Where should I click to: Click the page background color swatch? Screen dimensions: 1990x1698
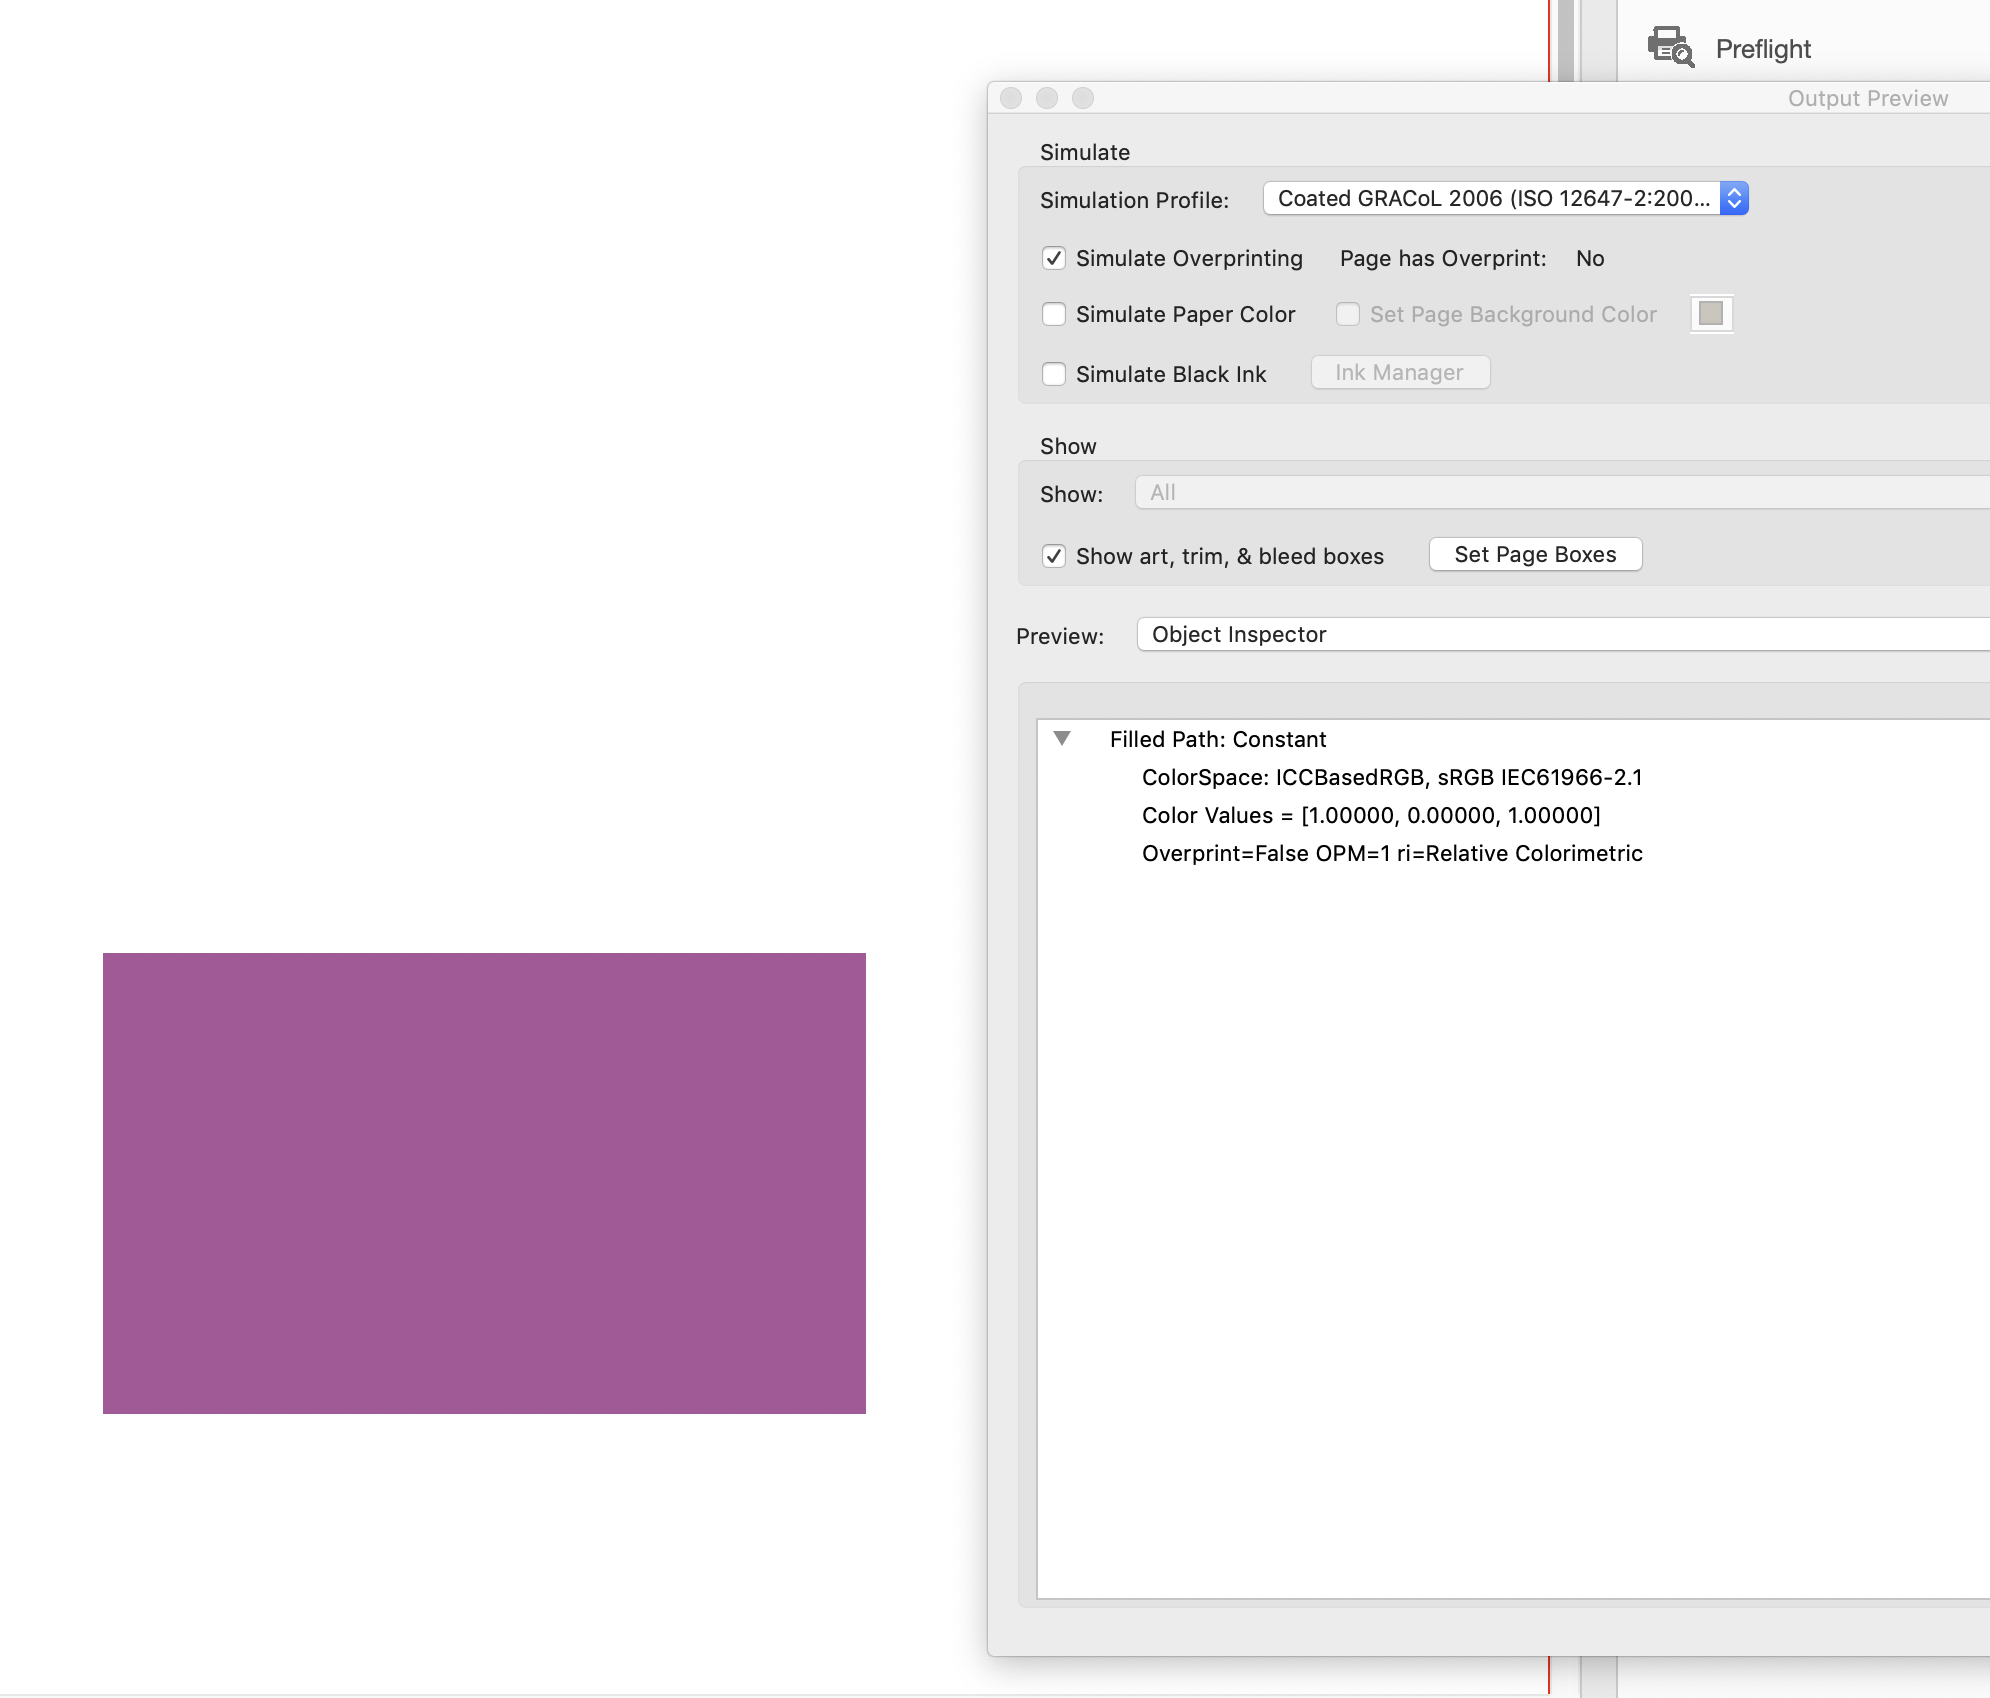click(1710, 313)
